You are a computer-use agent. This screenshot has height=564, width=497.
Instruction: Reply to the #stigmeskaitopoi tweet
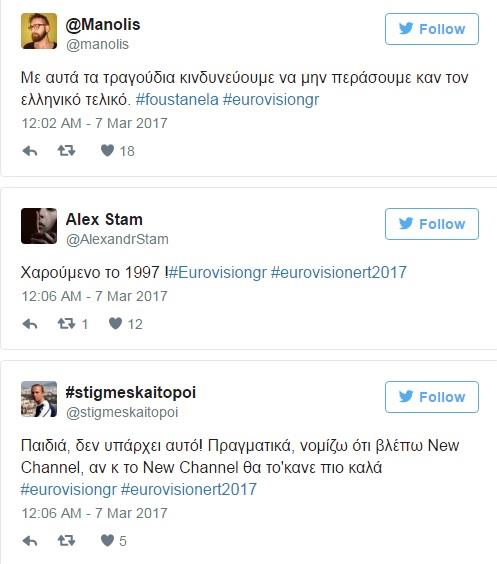pyautogui.click(x=30, y=541)
